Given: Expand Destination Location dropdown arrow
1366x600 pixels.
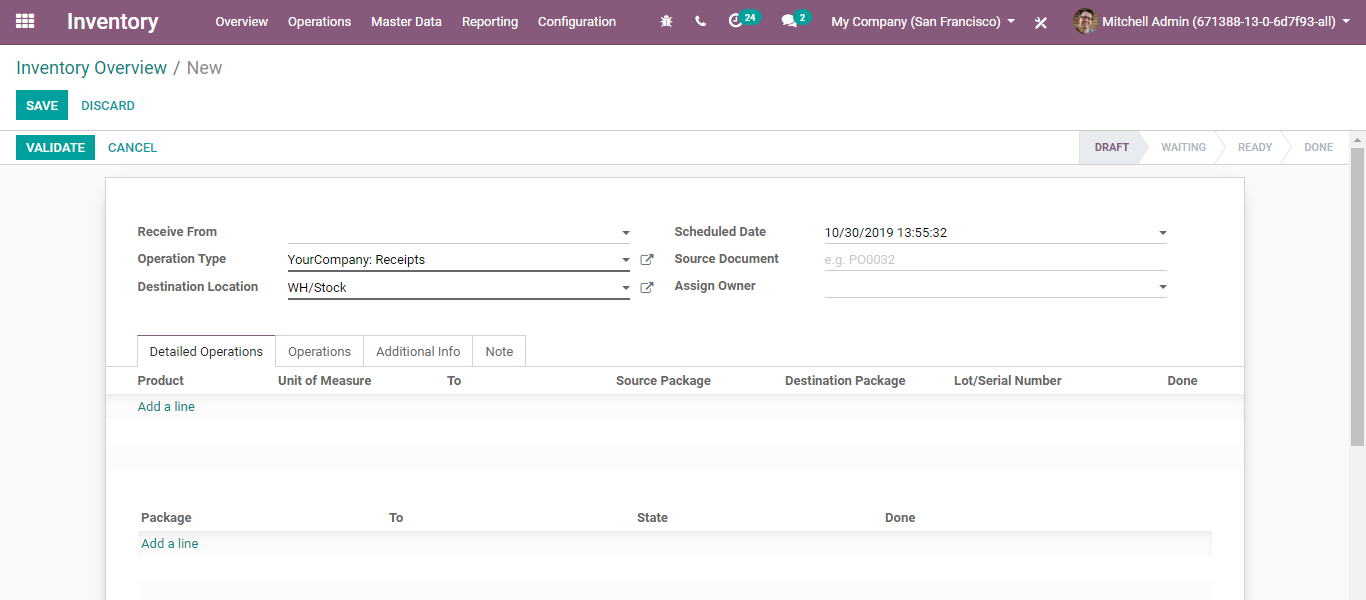Looking at the screenshot, I should (626, 288).
